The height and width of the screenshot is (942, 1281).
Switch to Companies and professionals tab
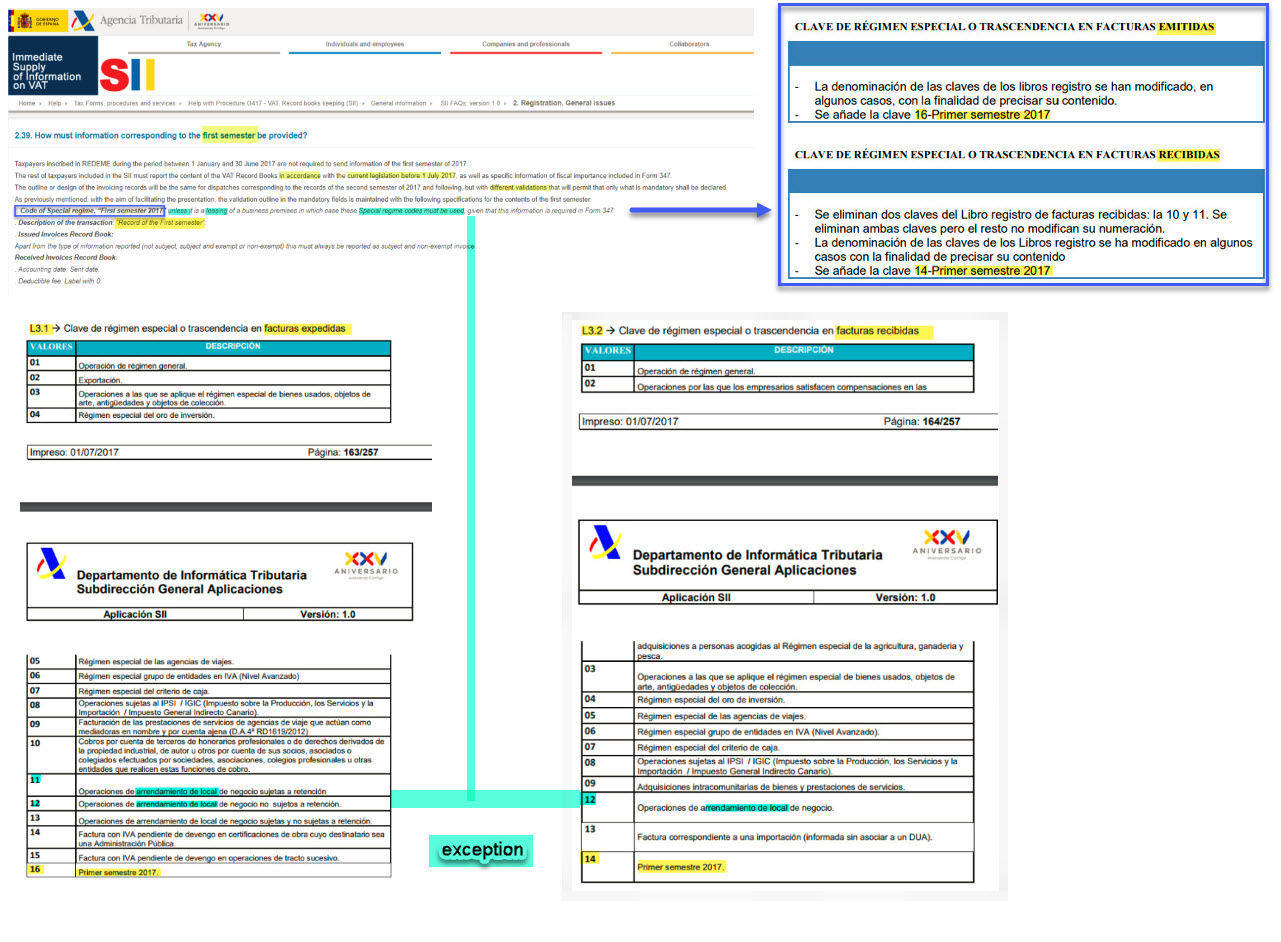526,45
